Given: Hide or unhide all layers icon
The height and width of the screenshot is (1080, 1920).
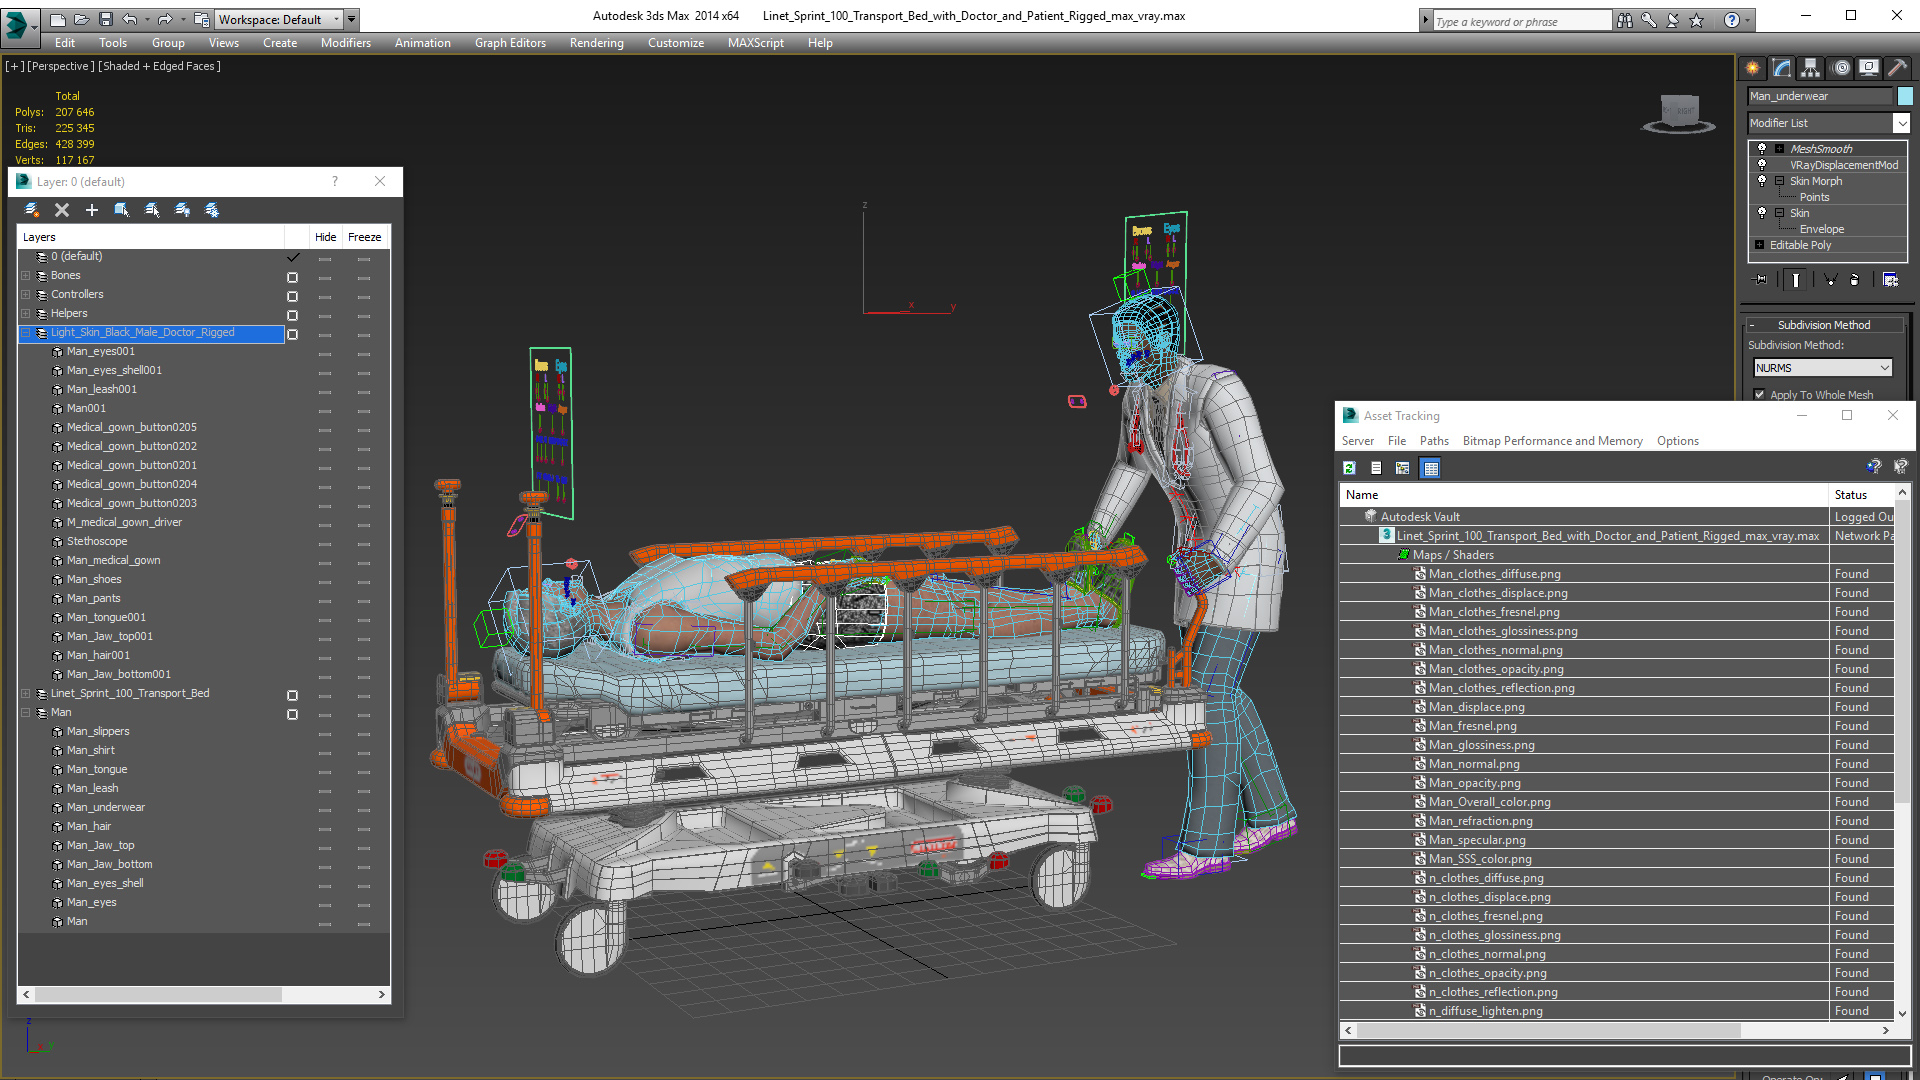Looking at the screenshot, I should [x=182, y=210].
